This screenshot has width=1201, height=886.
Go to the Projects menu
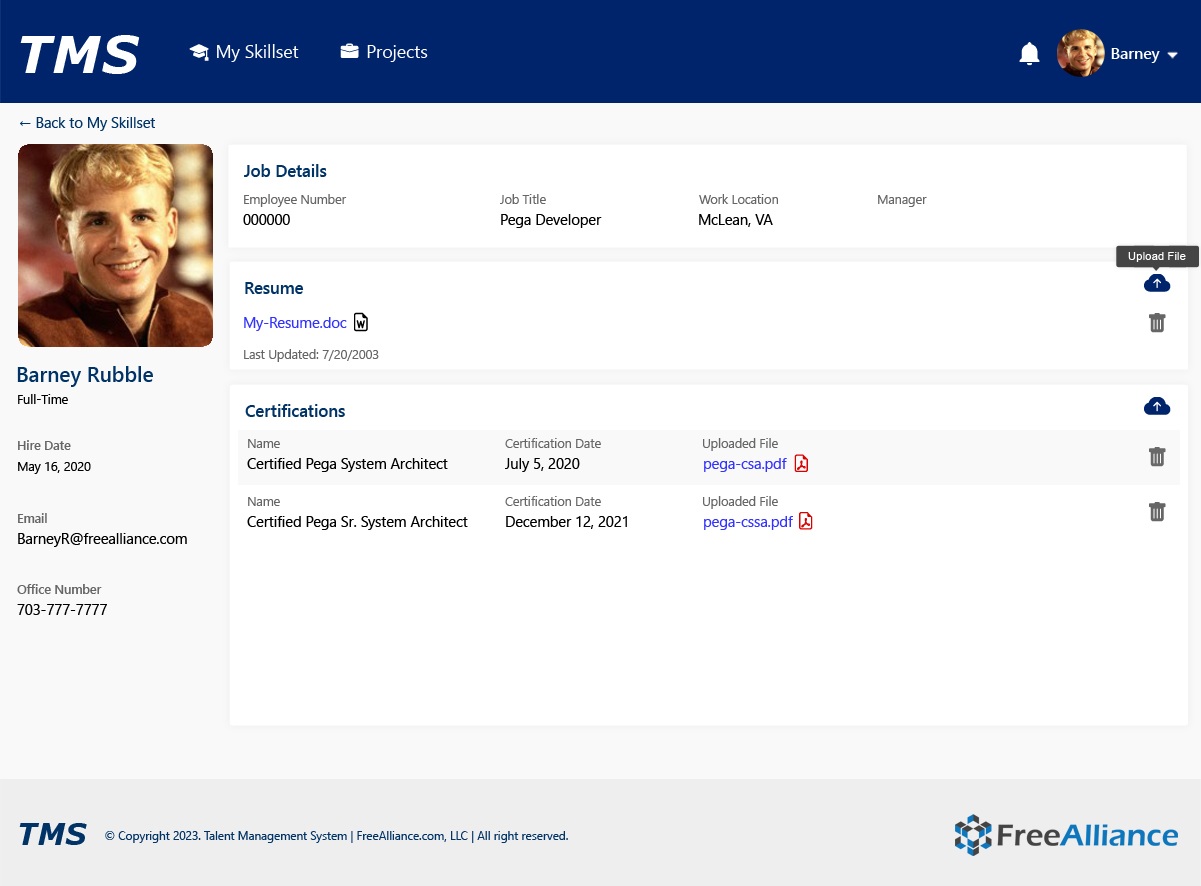click(x=384, y=52)
